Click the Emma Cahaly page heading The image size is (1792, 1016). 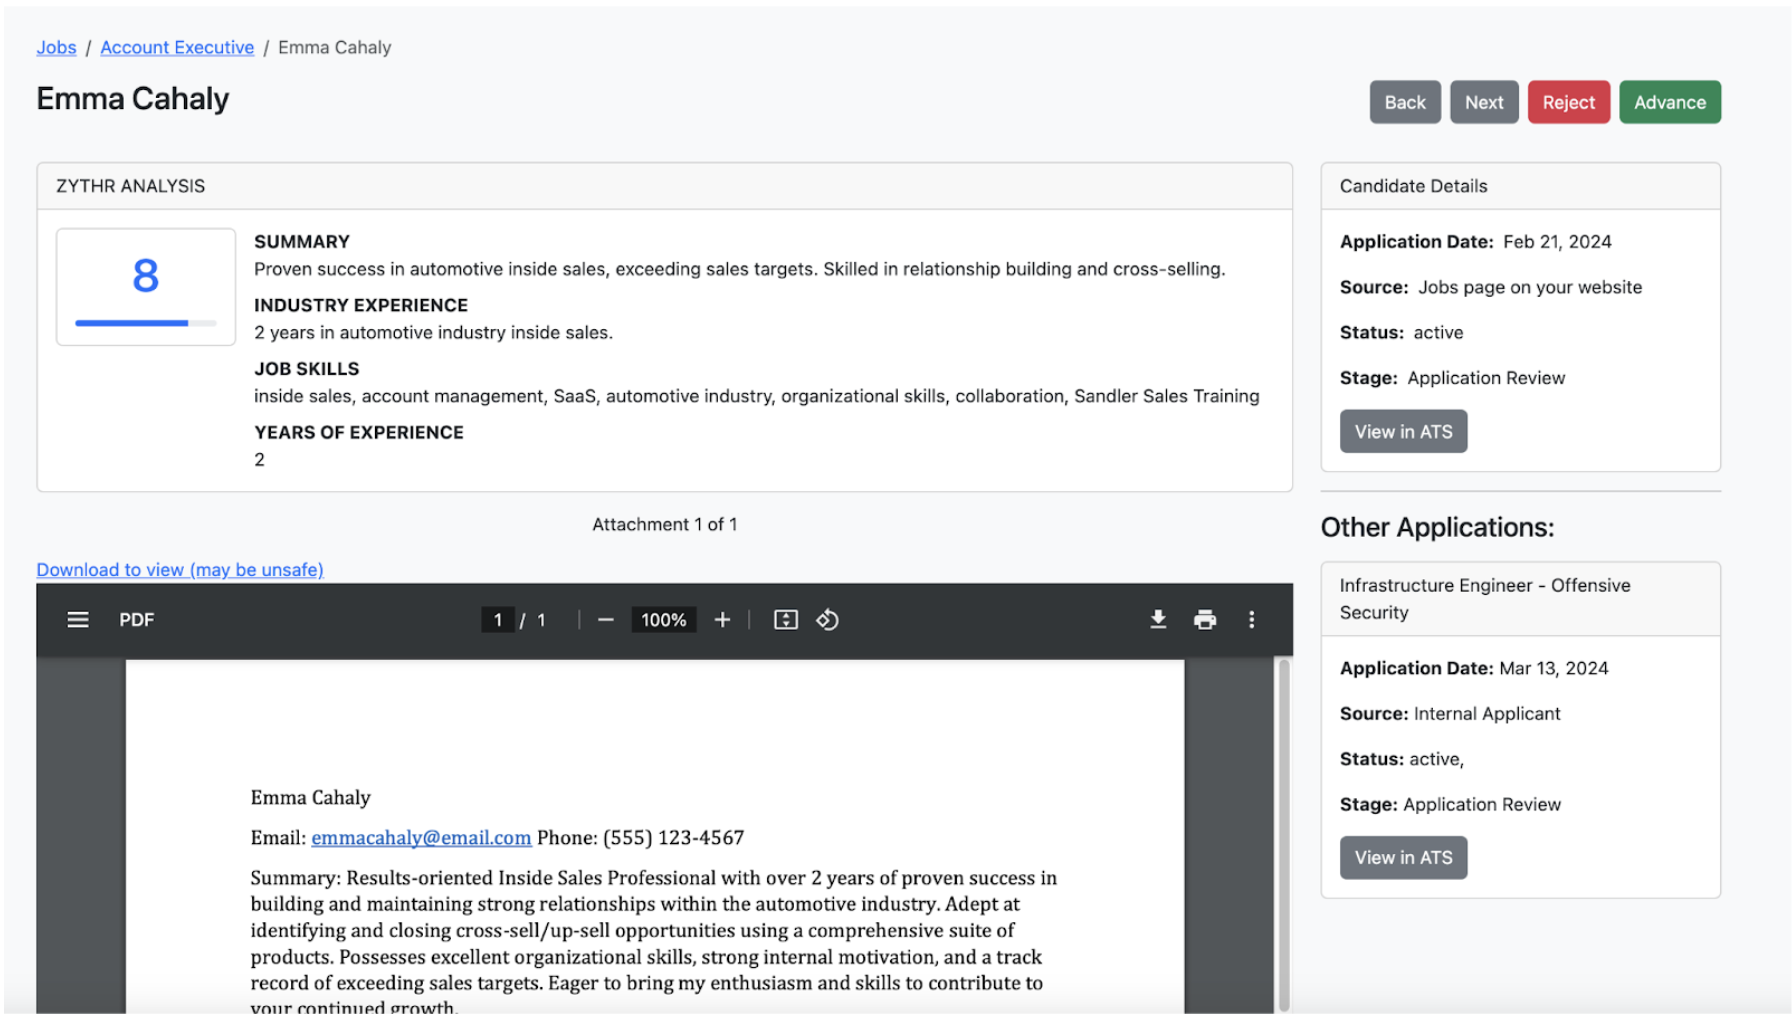click(133, 98)
